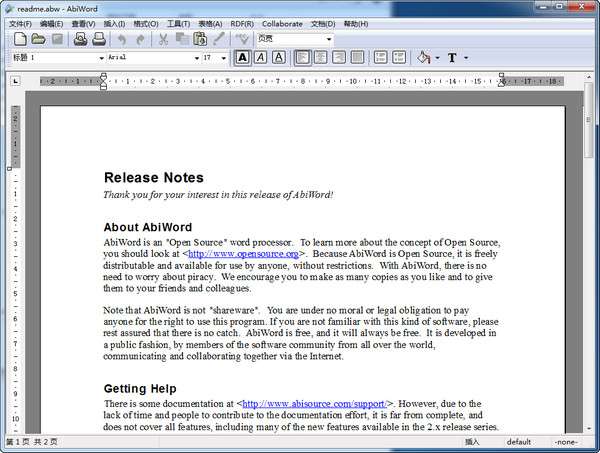Open the 表格(A) menu
Viewport: 600px width, 453px height.
coord(210,24)
